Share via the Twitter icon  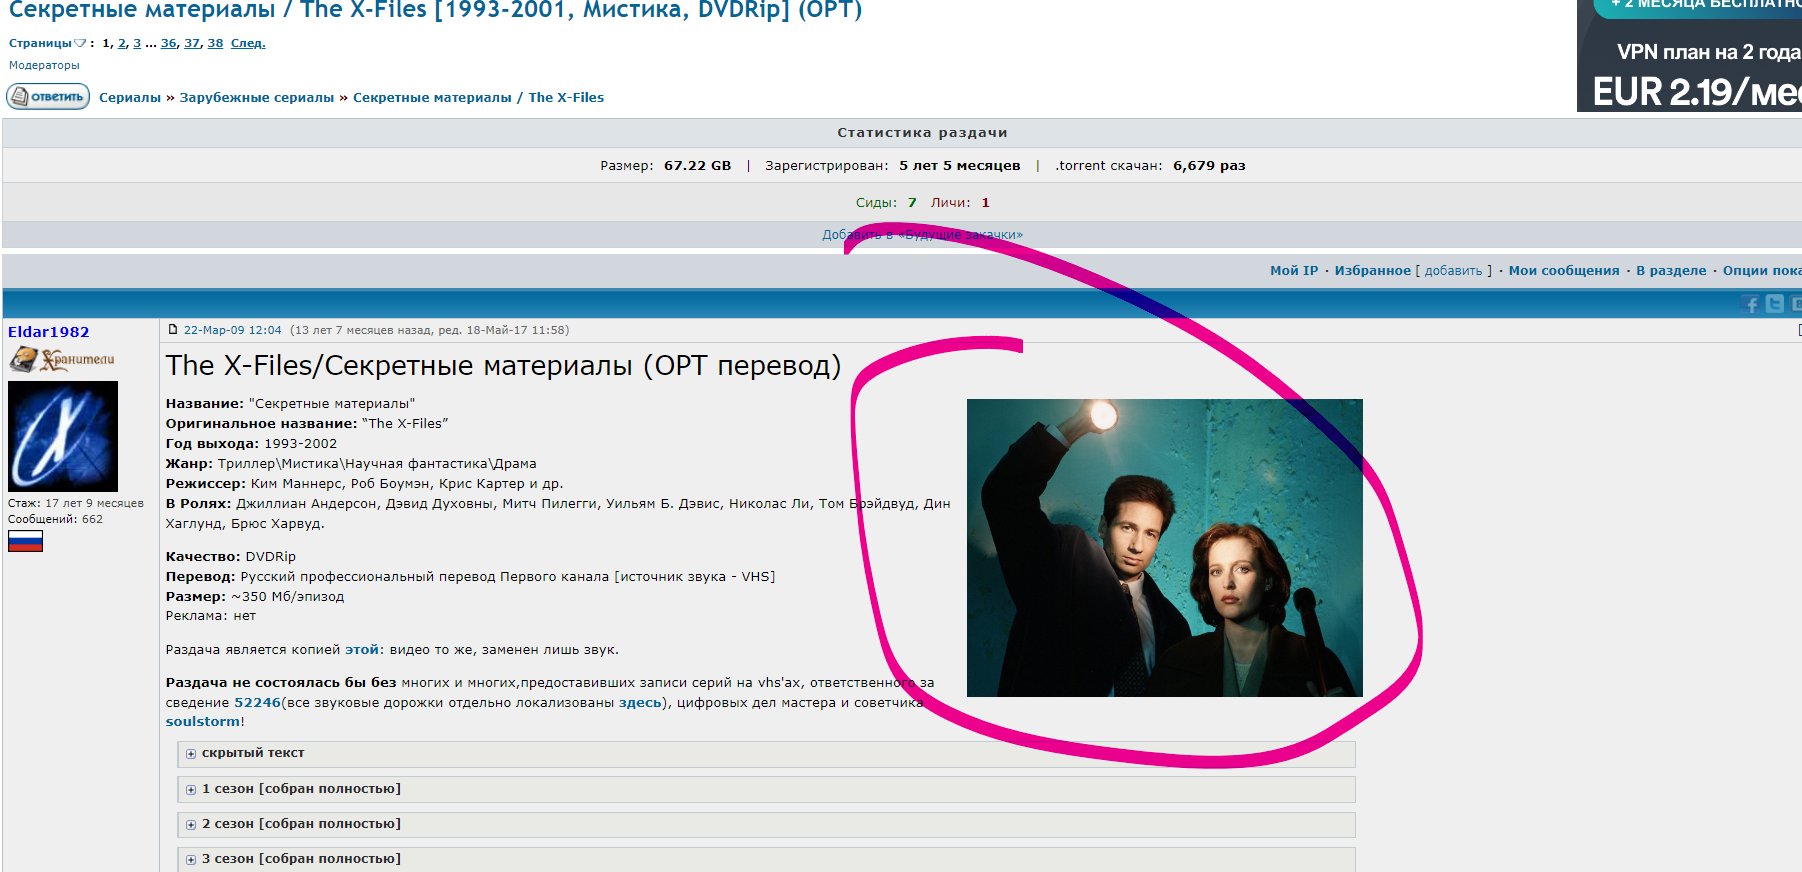coord(1775,304)
